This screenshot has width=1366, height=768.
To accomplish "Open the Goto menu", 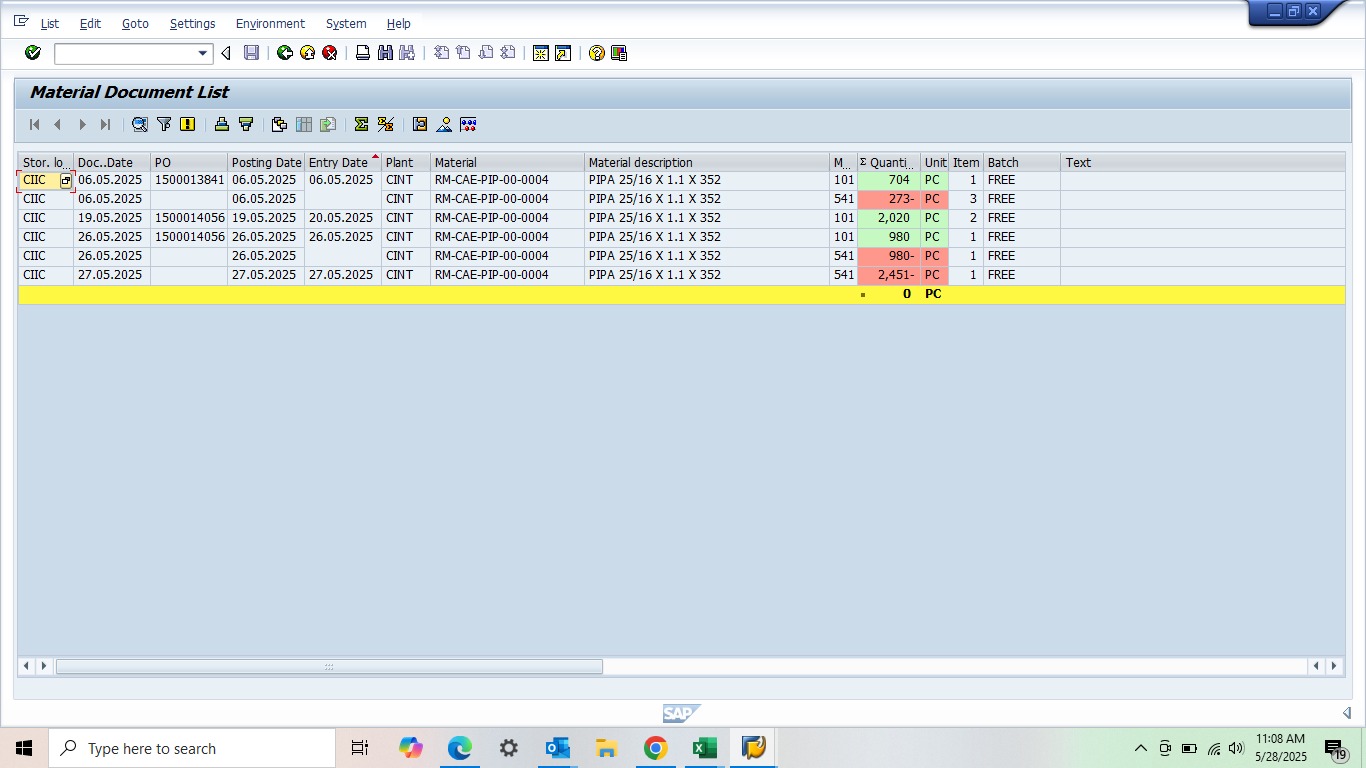I will tap(135, 23).
